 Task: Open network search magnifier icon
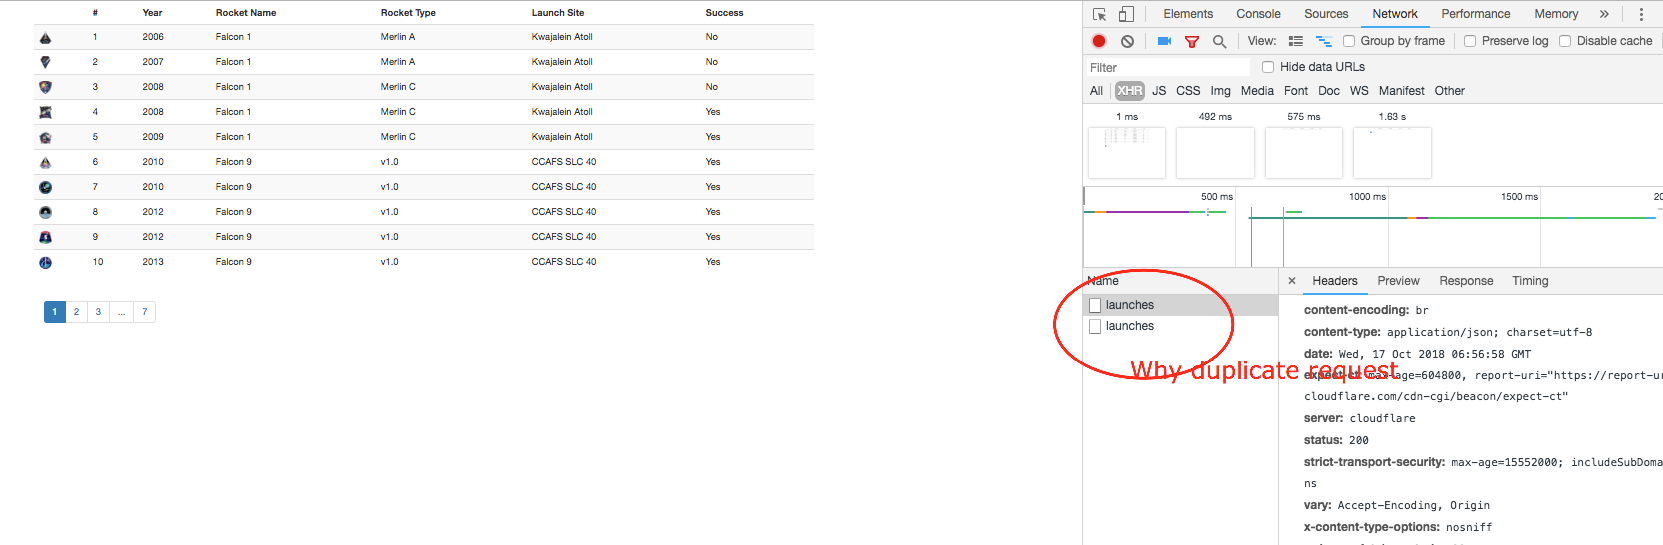click(1219, 41)
